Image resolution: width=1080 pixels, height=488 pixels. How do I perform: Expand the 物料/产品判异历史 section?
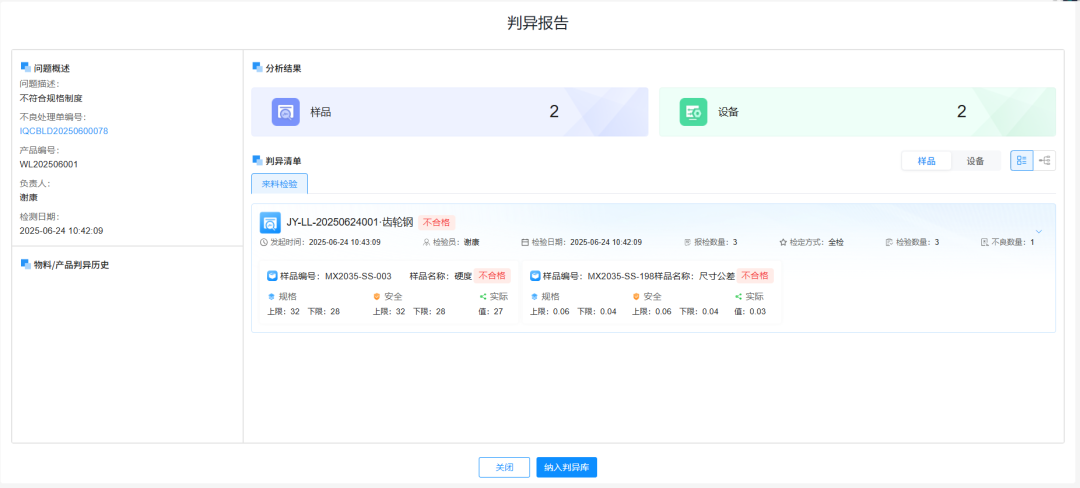pyautogui.click(x=71, y=265)
